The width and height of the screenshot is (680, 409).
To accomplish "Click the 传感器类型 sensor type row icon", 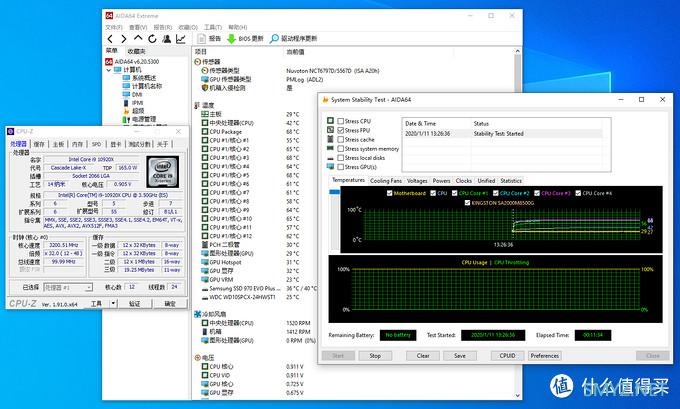I will coord(205,70).
